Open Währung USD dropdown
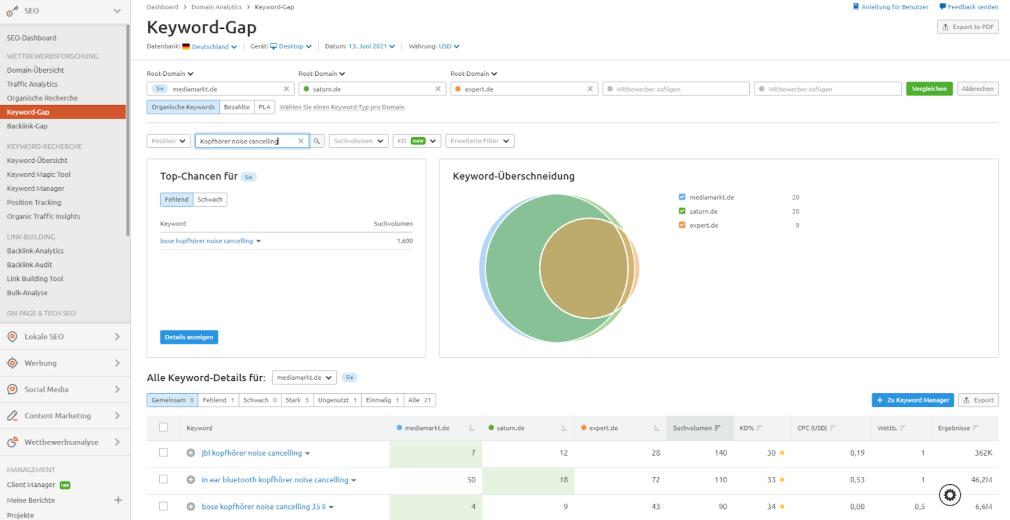This screenshot has height=520, width=1010. (449, 46)
